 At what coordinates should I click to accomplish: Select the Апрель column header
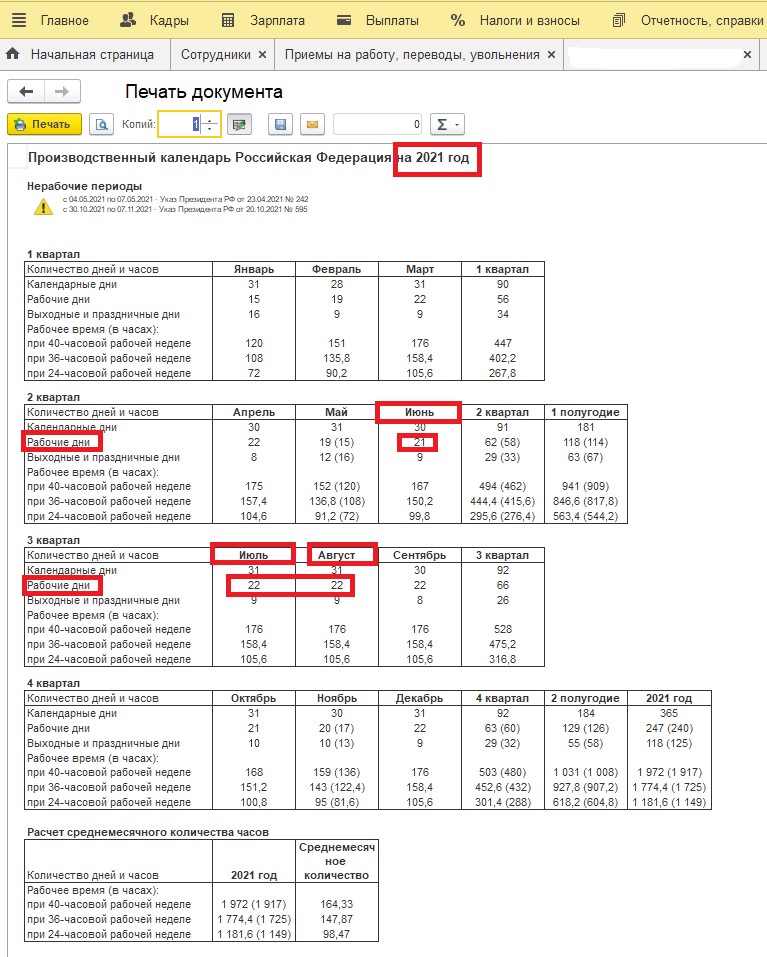pyautogui.click(x=254, y=412)
